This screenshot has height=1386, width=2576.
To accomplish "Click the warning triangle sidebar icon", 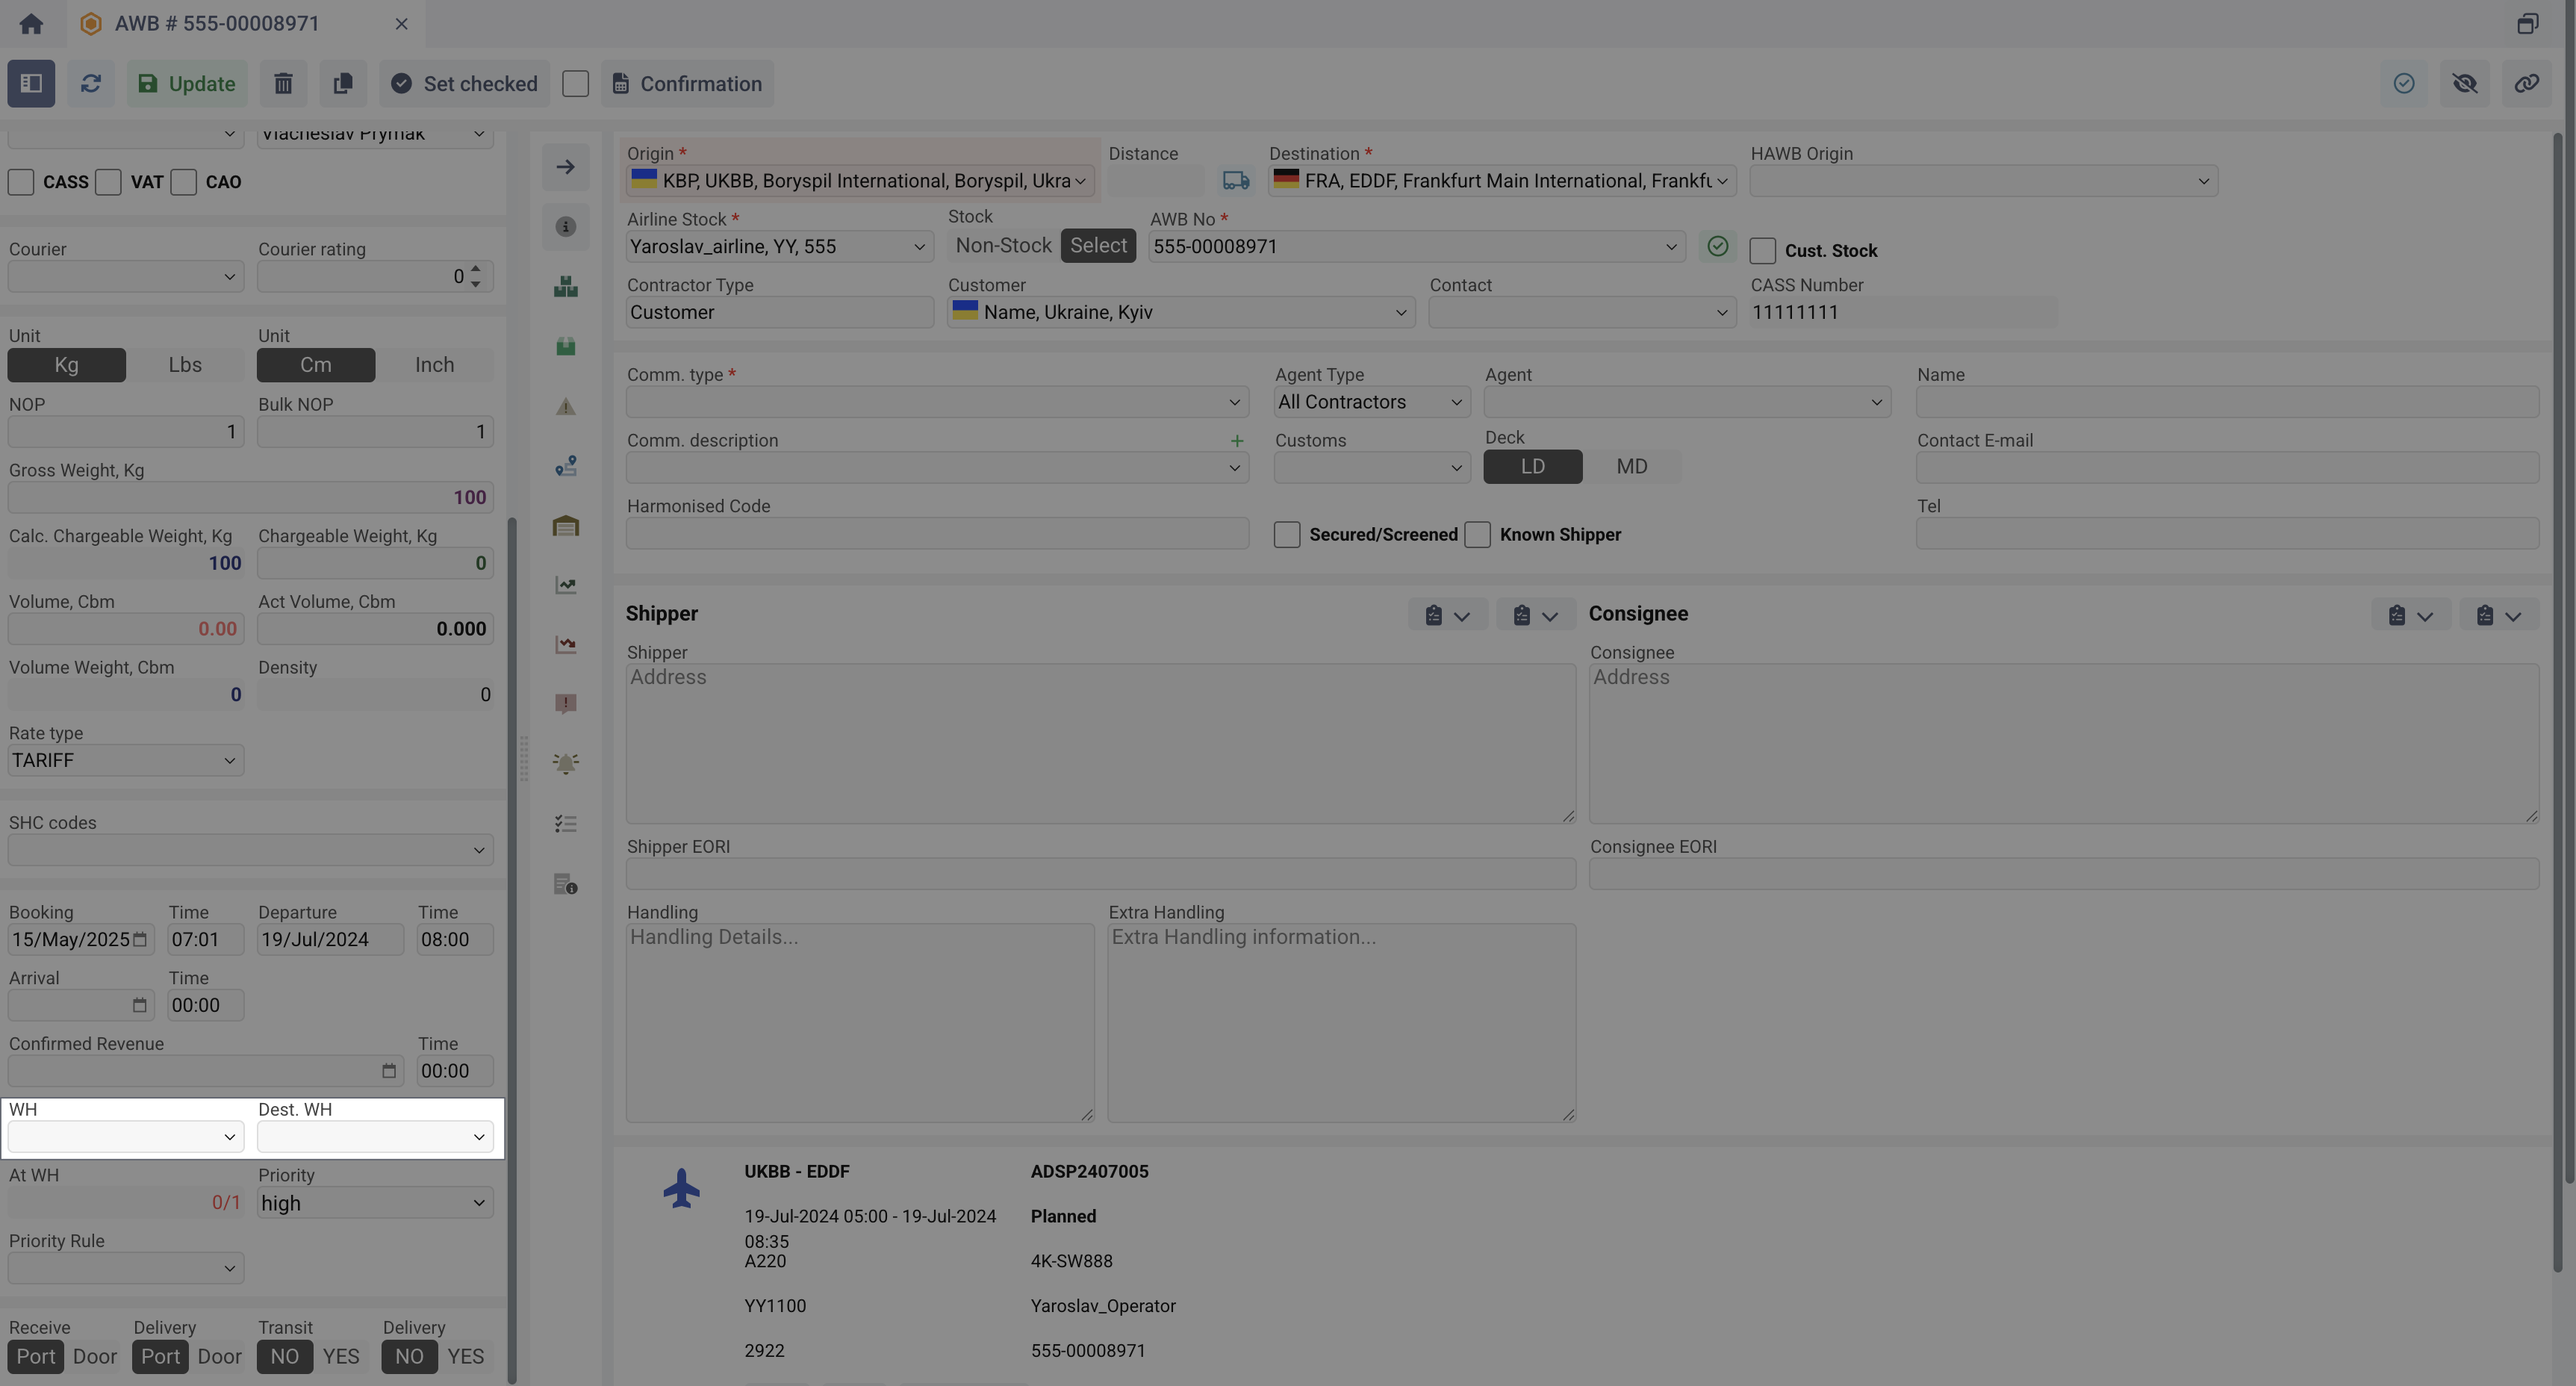I will click(x=565, y=407).
